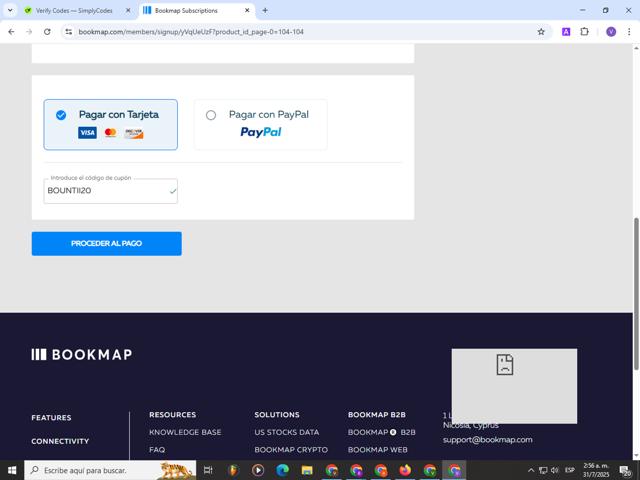Bookmark this page with the star icon
Screen dimensions: 640x480
click(541, 32)
